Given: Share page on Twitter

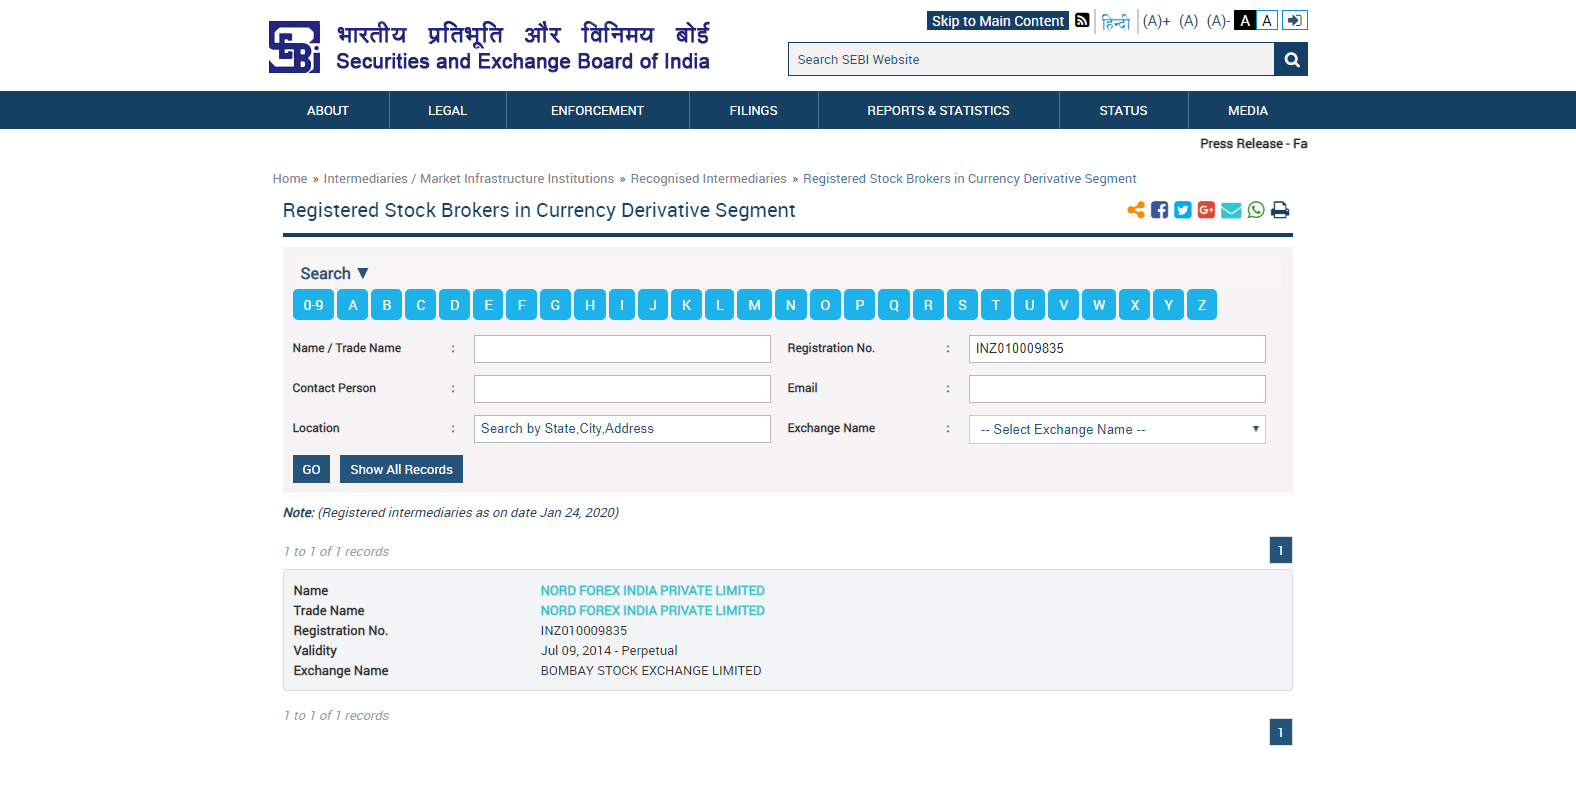Looking at the screenshot, I should (x=1183, y=210).
